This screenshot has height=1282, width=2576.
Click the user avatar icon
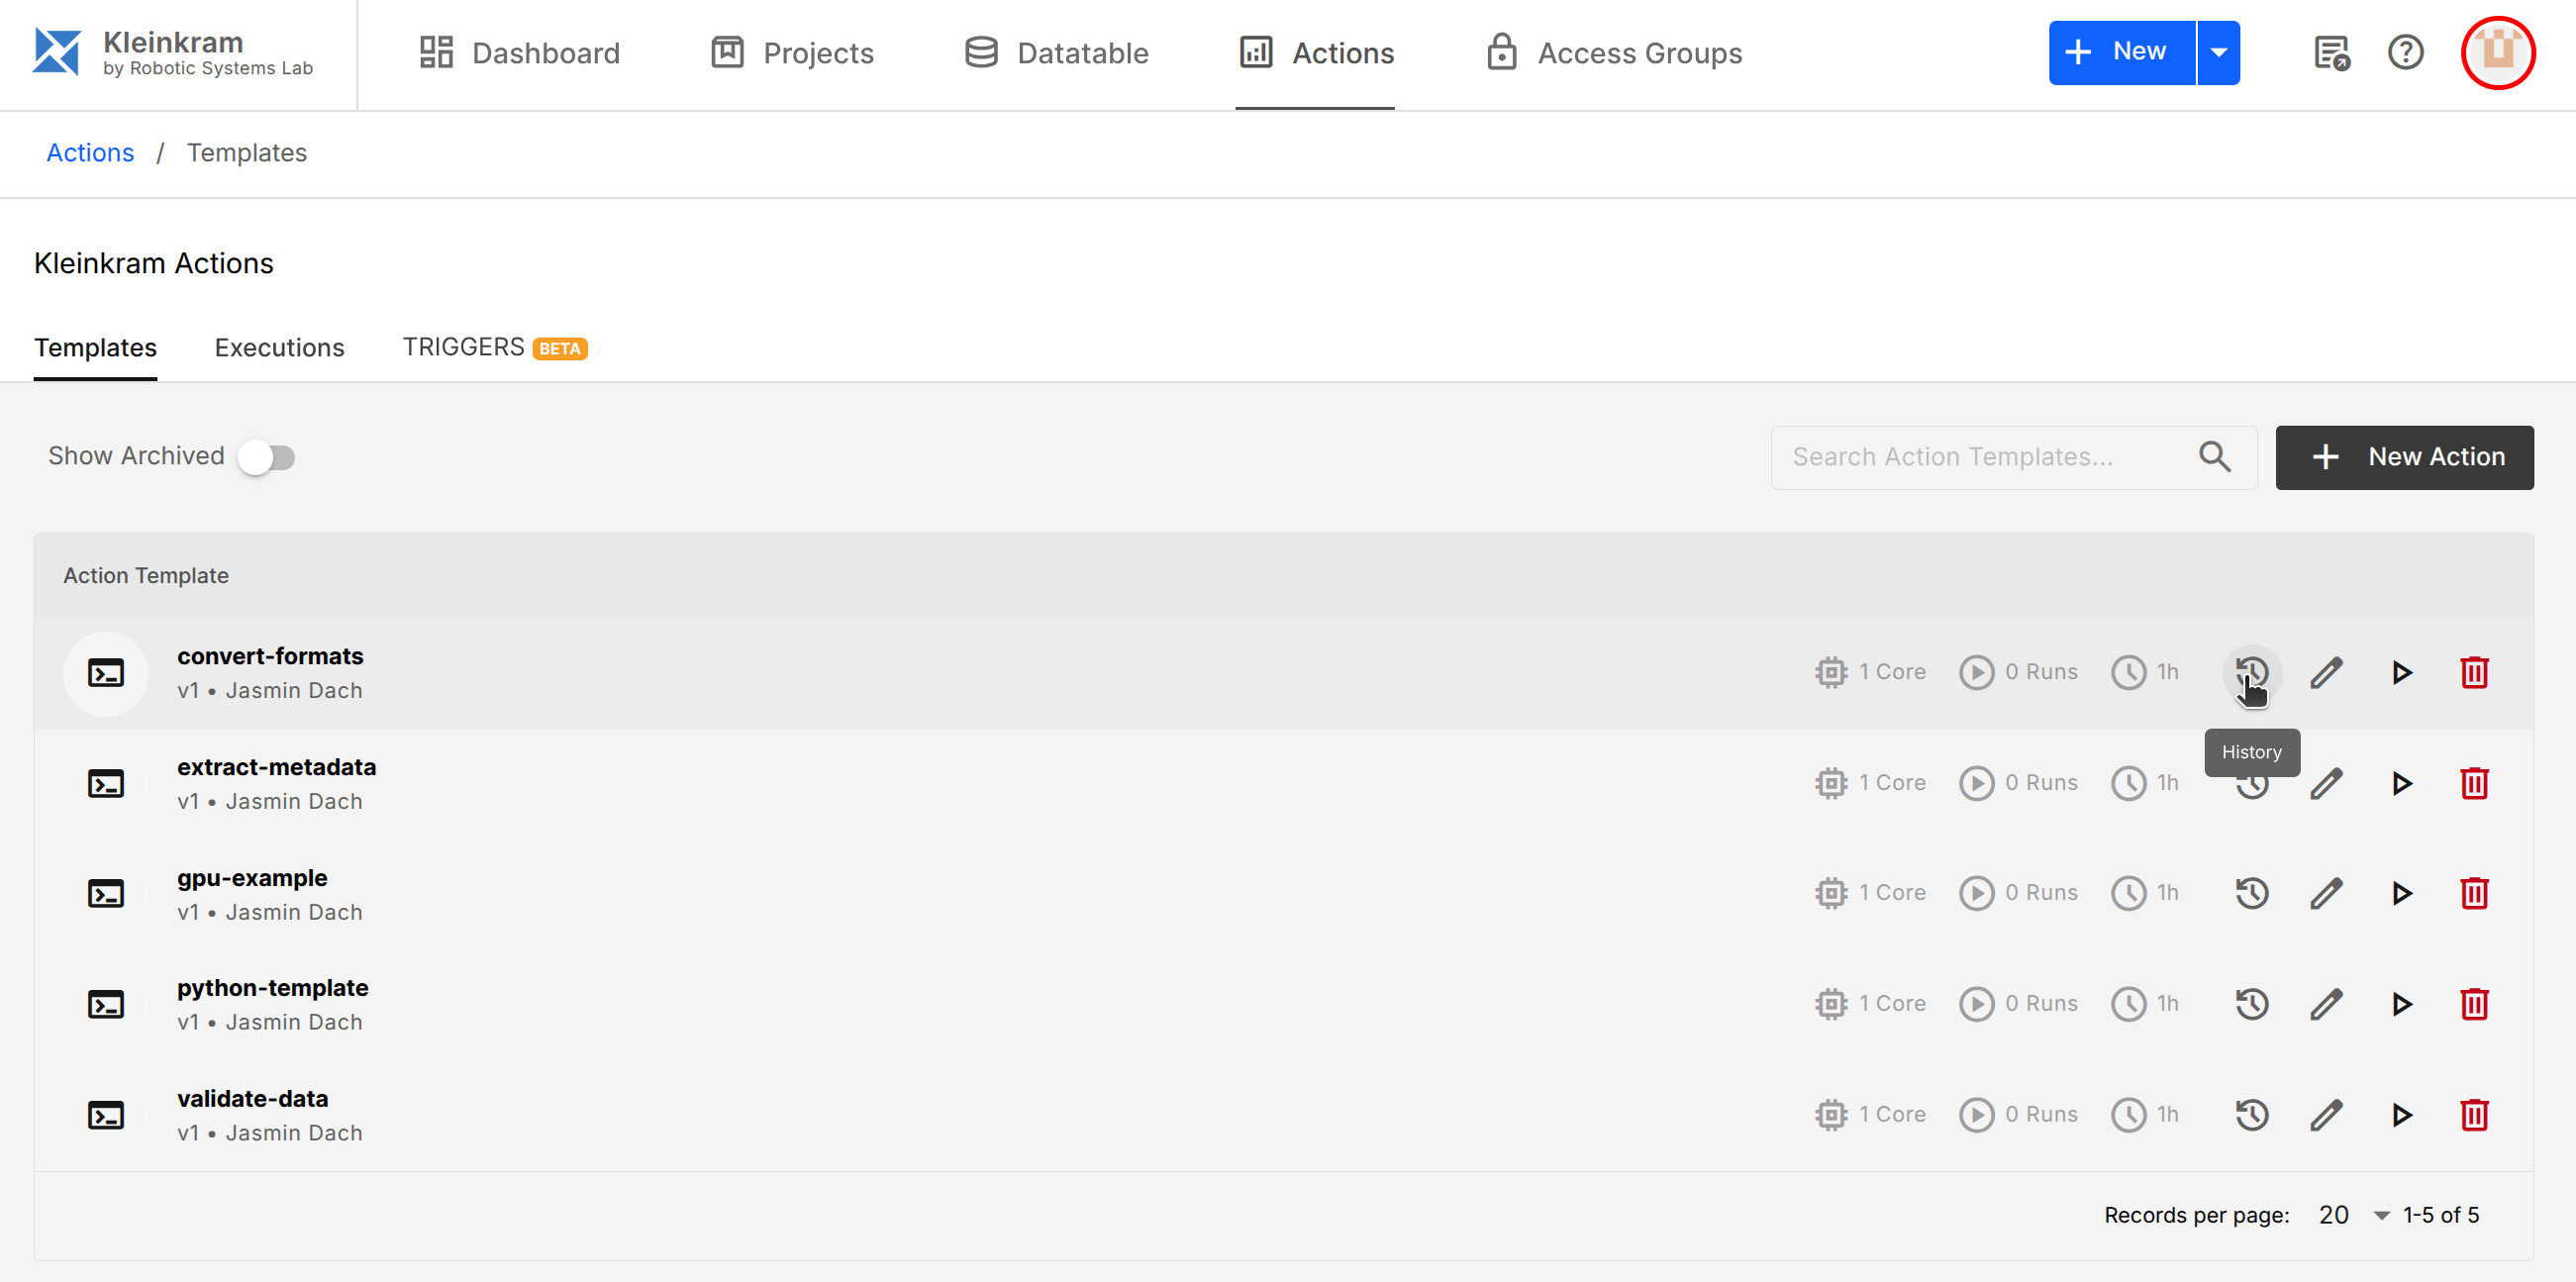pos(2497,52)
